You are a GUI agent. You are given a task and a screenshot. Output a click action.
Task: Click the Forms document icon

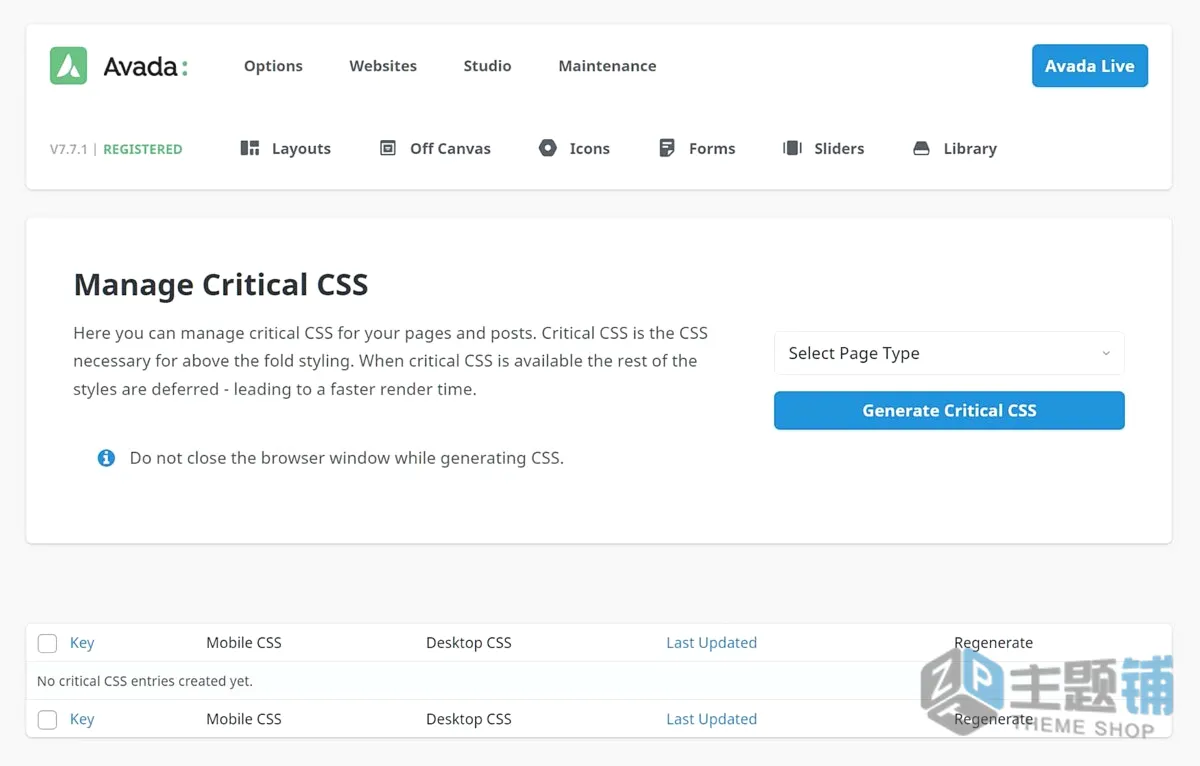(667, 148)
